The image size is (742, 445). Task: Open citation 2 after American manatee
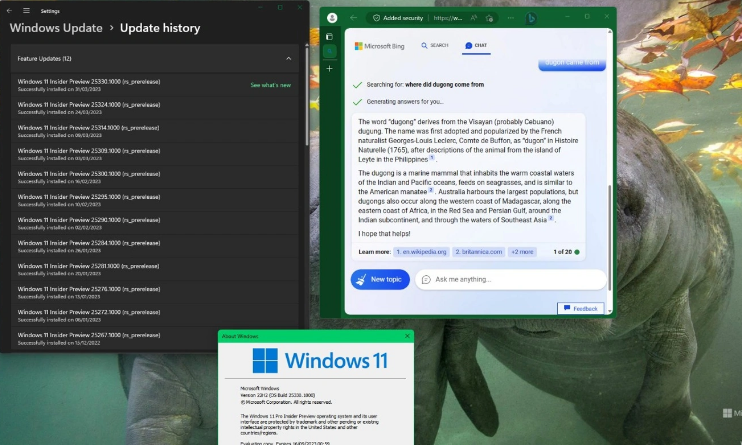pyautogui.click(x=431, y=190)
